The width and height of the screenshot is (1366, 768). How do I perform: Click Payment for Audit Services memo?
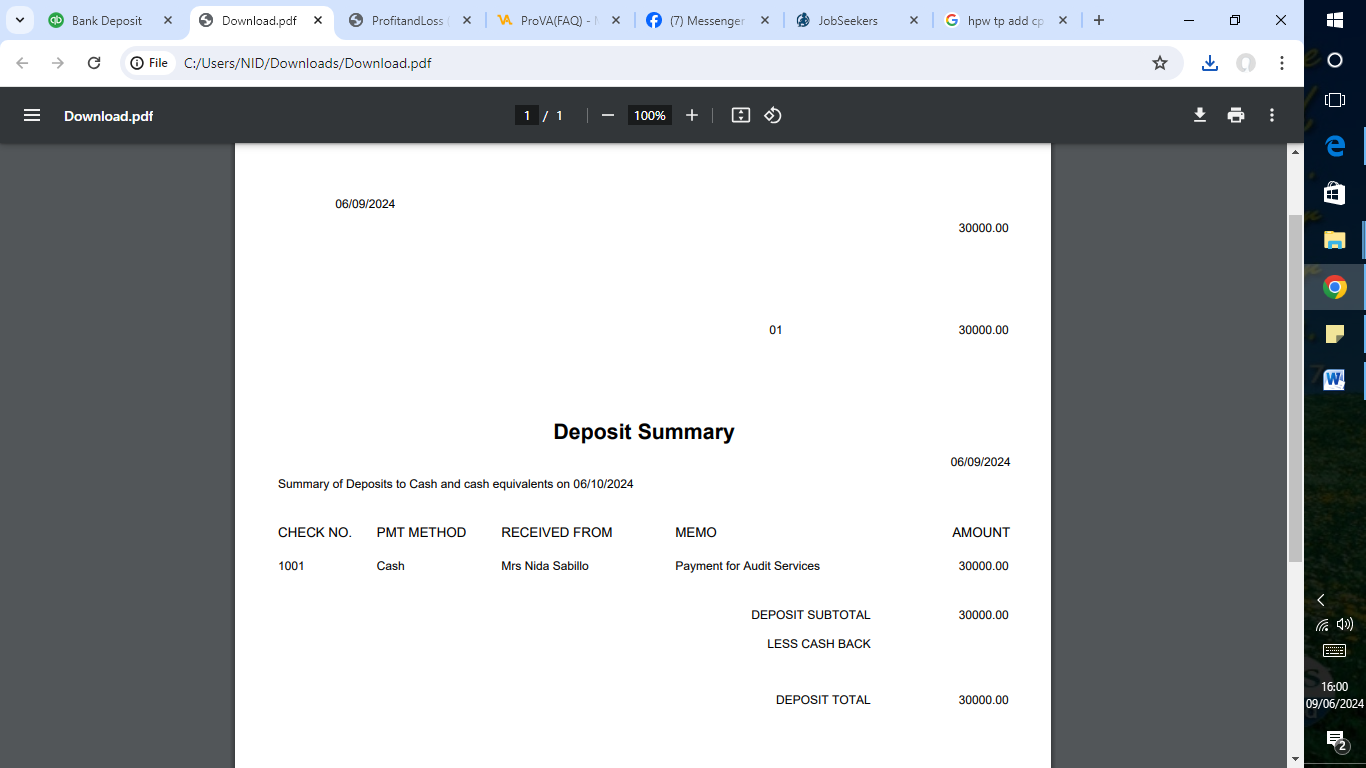[747, 566]
